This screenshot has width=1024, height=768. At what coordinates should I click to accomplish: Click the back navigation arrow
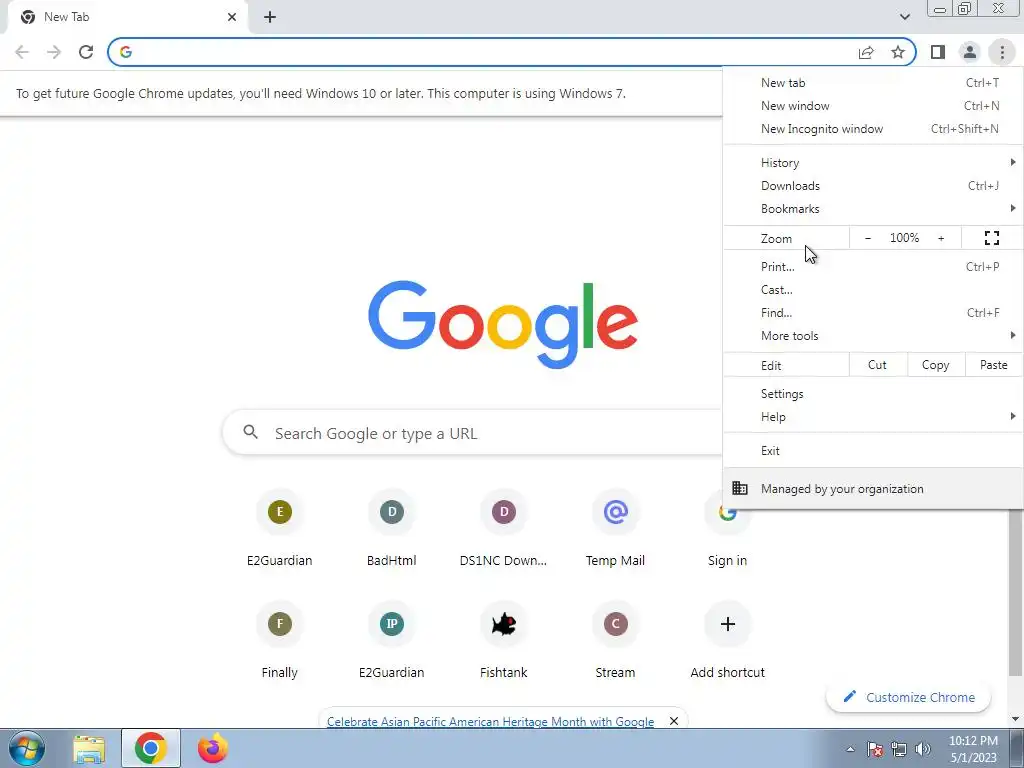pos(22,52)
